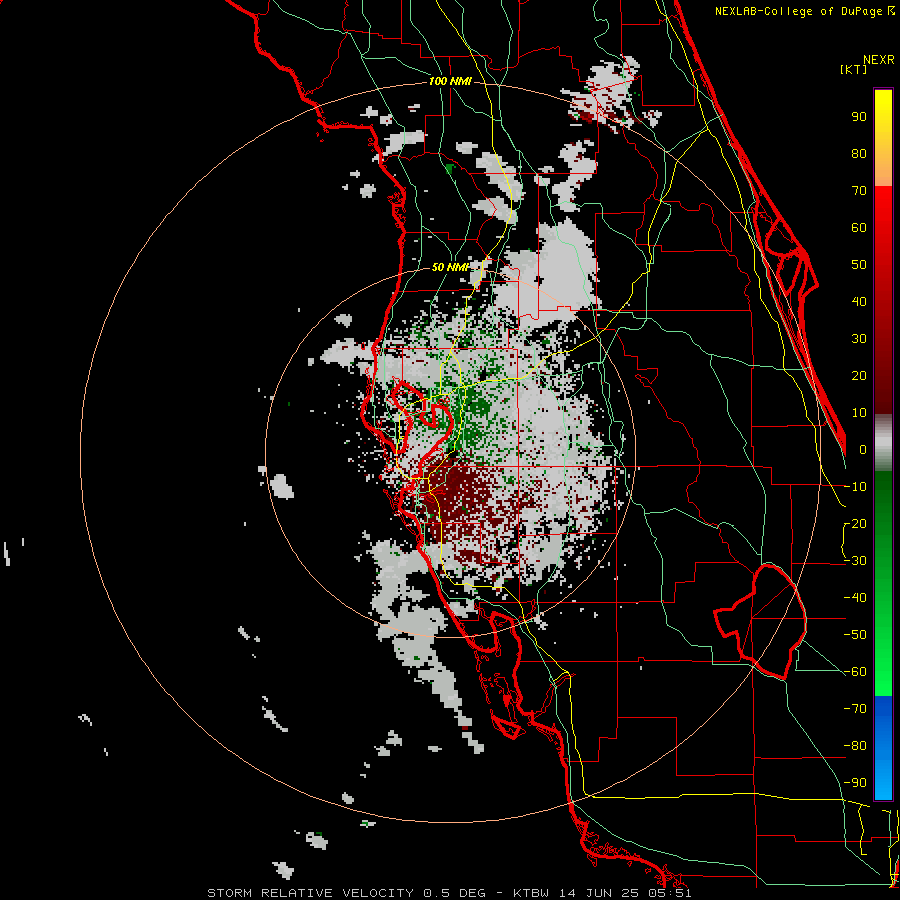This screenshot has height=900, width=900.
Task: Click the positive 10 value on the velocity scale
Action: click(x=859, y=413)
